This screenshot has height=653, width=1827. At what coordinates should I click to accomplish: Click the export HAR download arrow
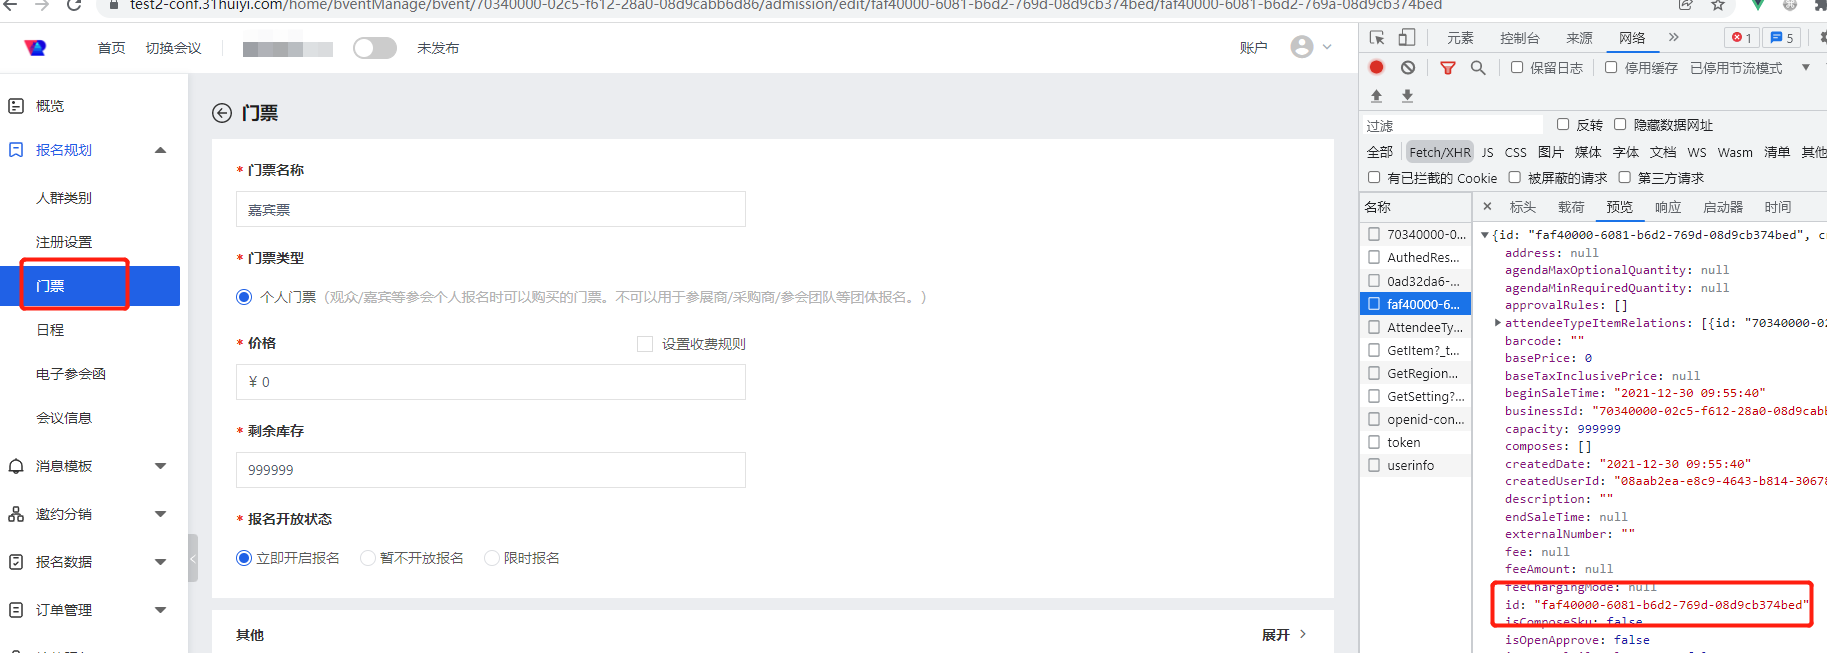click(x=1408, y=96)
